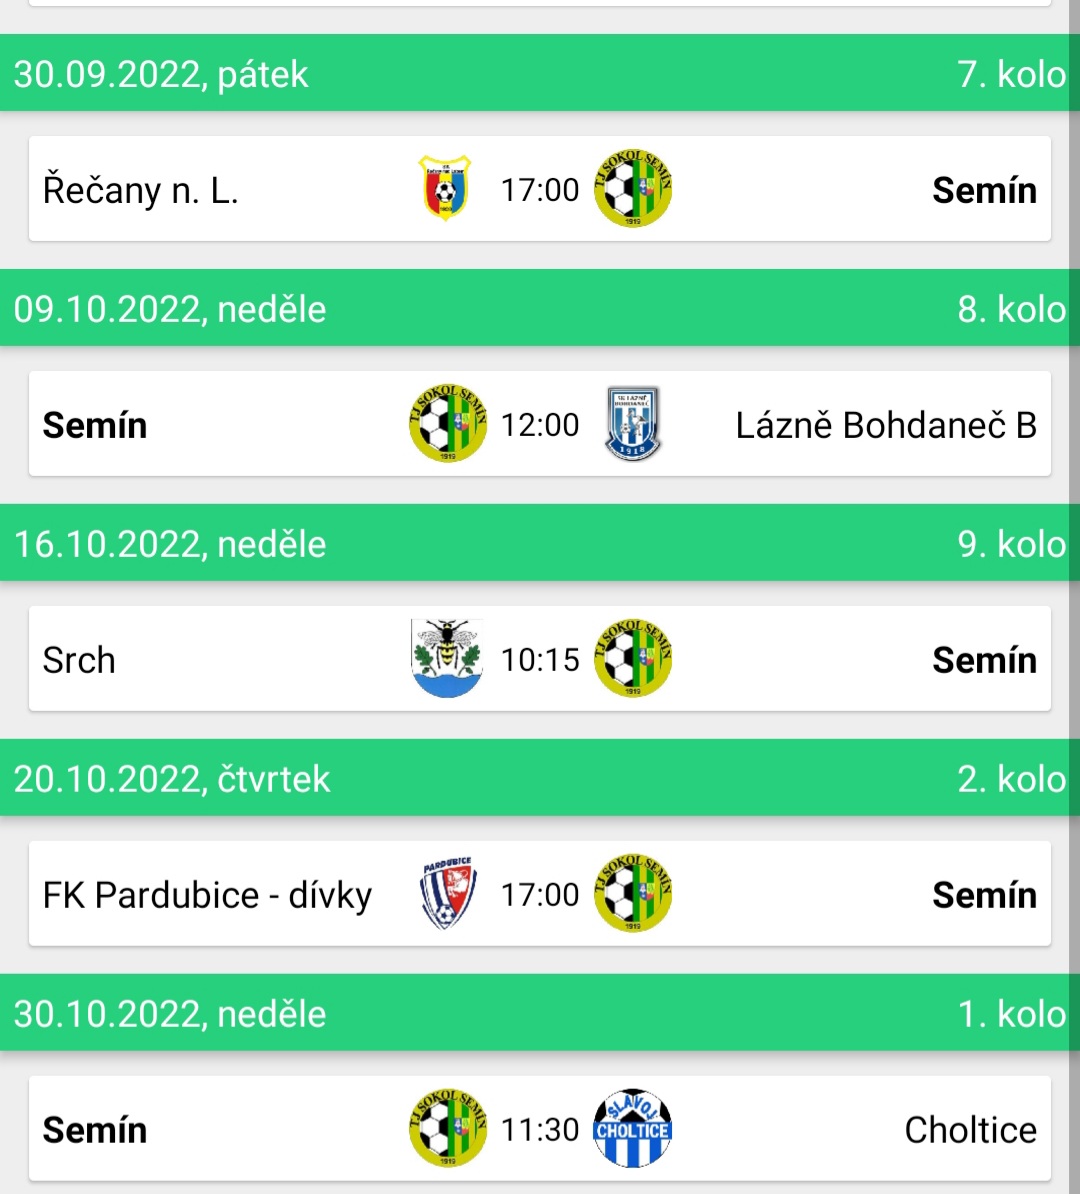Screen dimensions: 1080x1194
Task: Open the 10:15 Srch match time
Action: (540, 660)
